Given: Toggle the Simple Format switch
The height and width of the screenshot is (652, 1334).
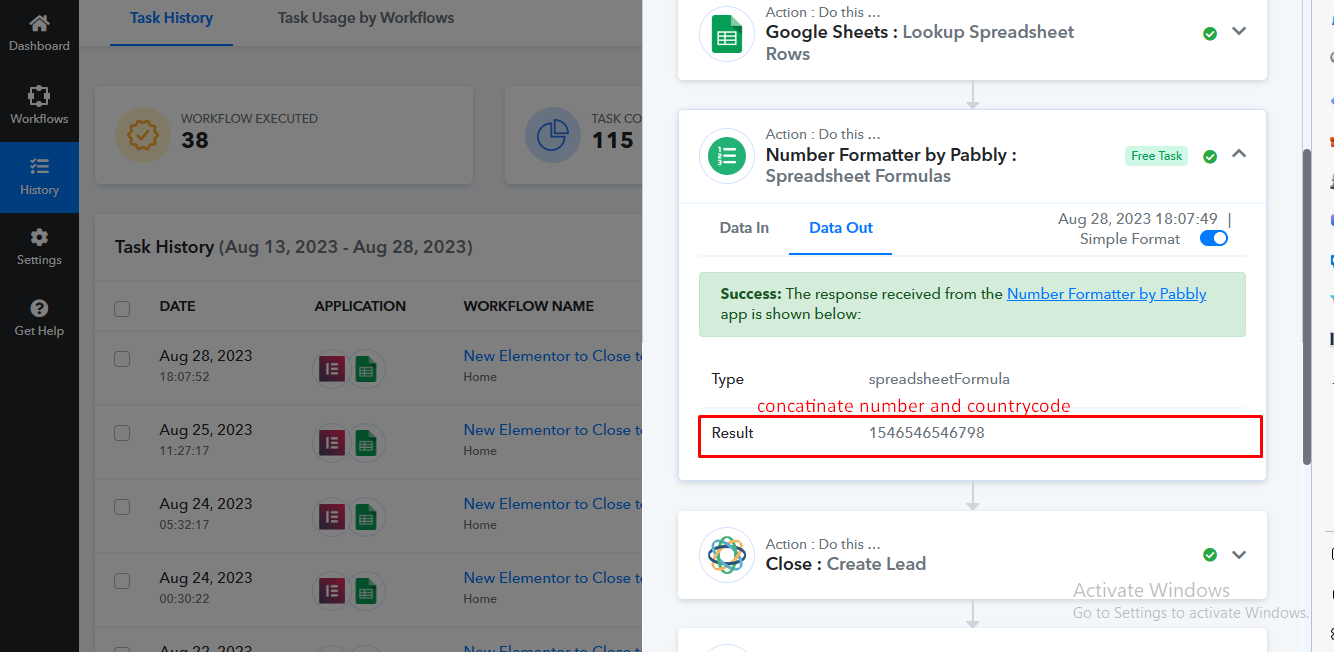Looking at the screenshot, I should coord(1214,238).
